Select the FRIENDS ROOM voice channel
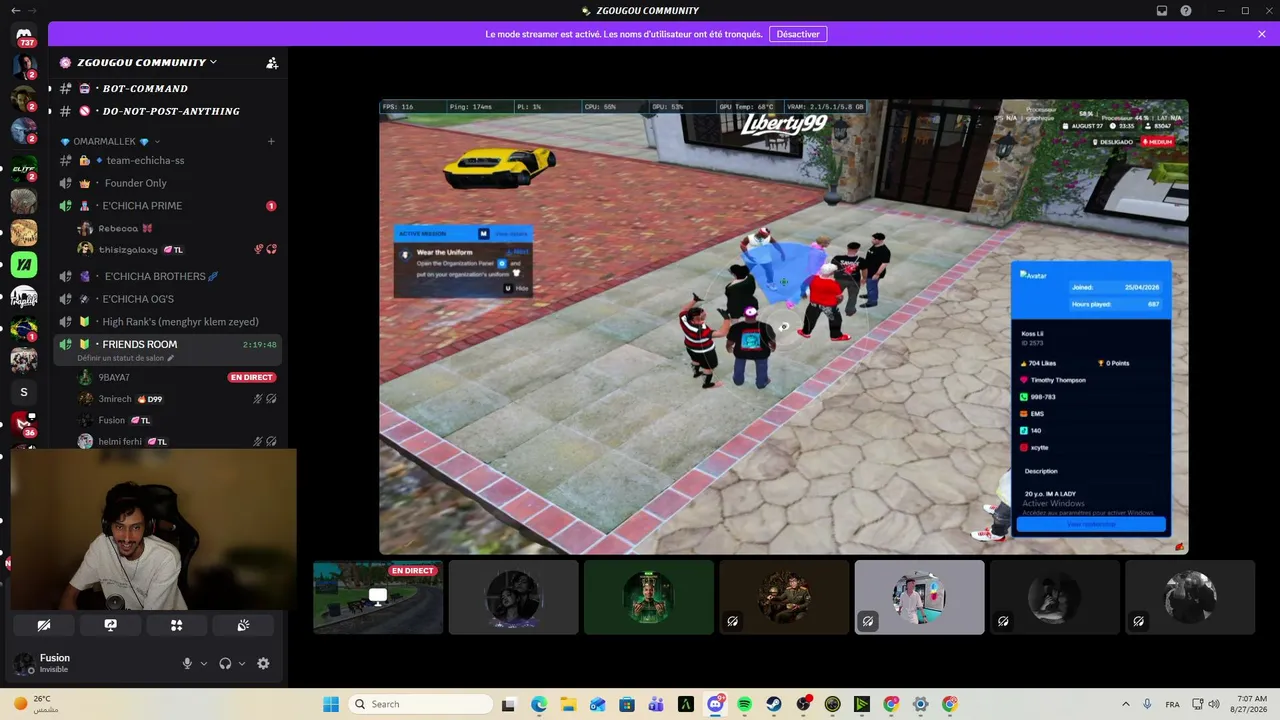Image resolution: width=1280 pixels, height=720 pixels. (167, 350)
